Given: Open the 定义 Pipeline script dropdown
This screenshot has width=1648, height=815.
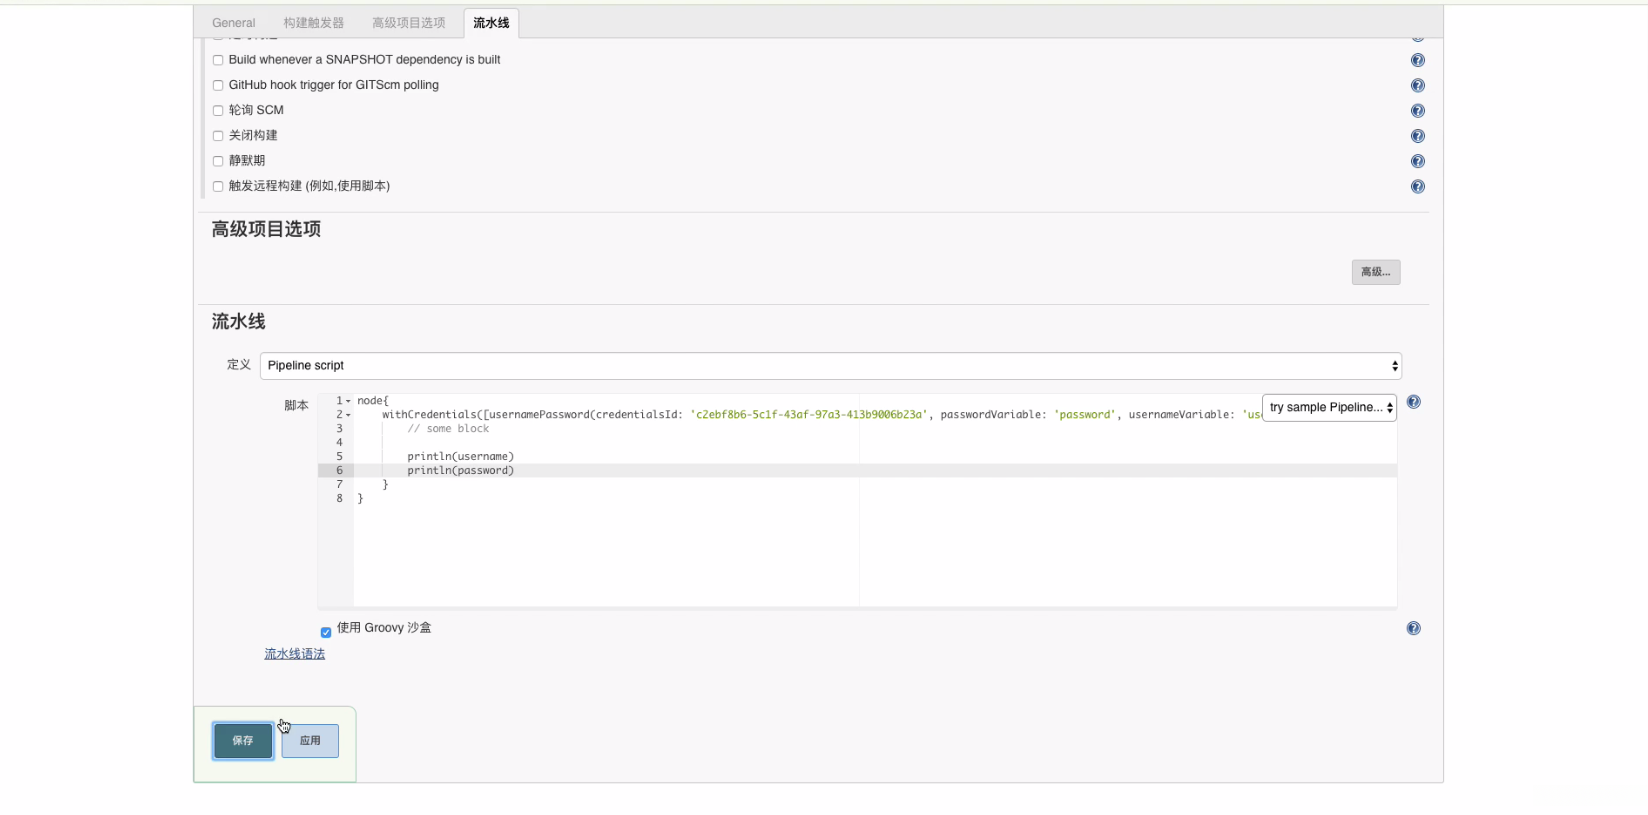Looking at the screenshot, I should [831, 366].
